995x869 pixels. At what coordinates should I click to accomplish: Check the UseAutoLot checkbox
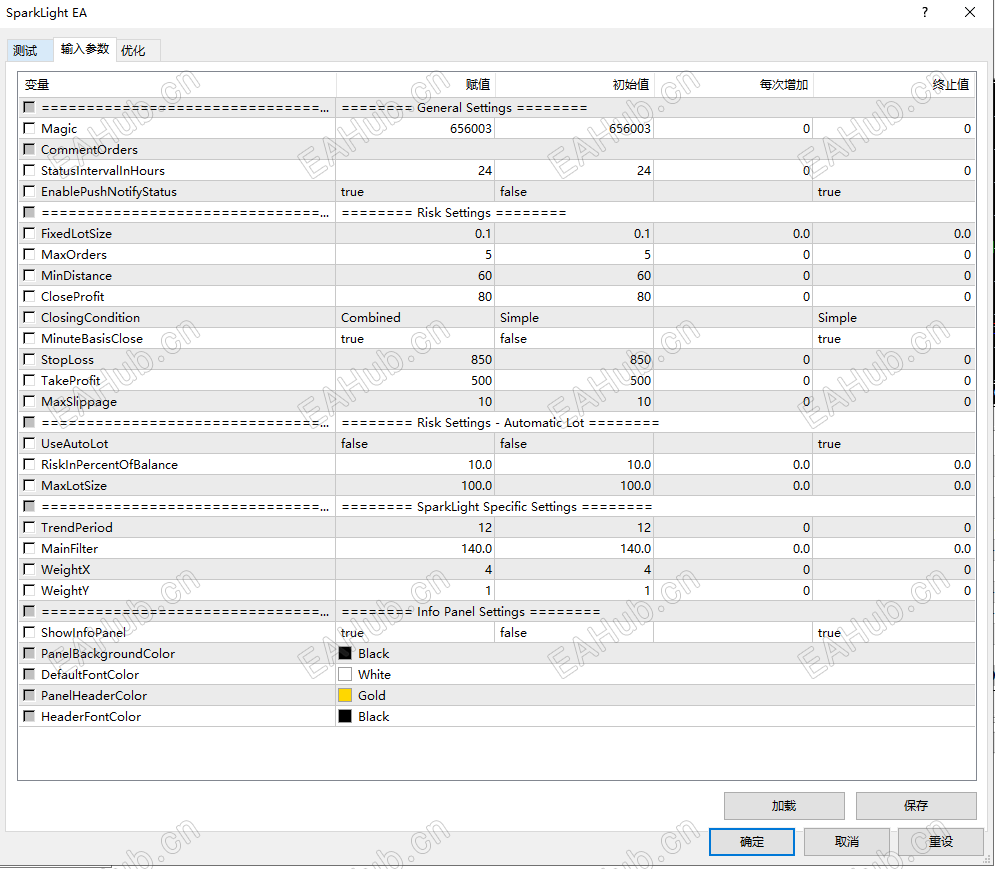coord(29,443)
